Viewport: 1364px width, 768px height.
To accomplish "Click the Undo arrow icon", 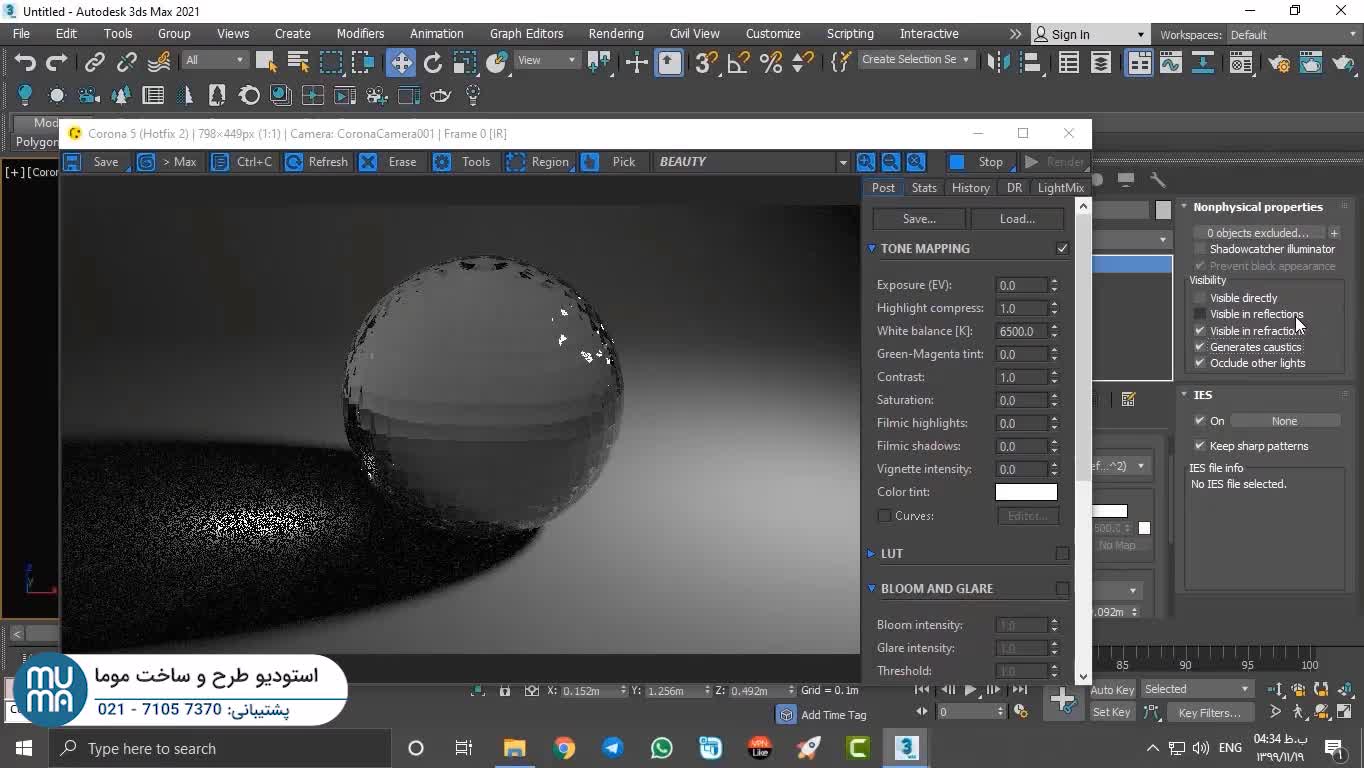I will (x=25, y=63).
